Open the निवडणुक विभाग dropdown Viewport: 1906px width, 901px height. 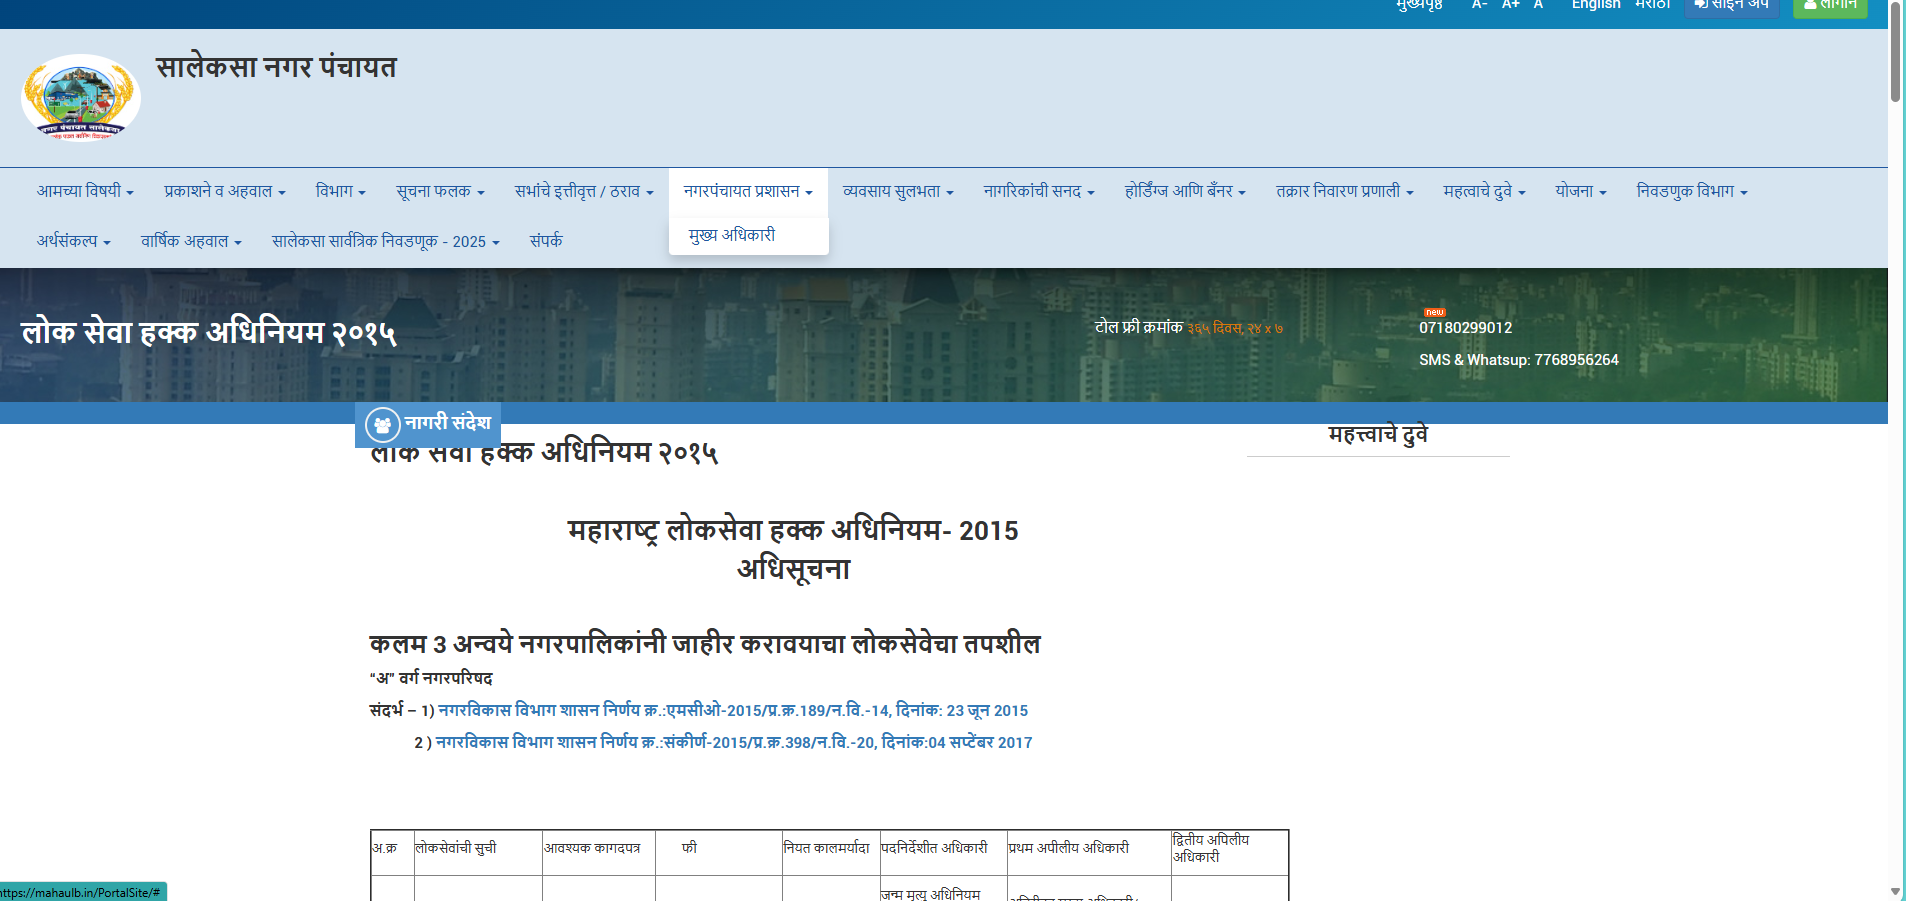pyautogui.click(x=1691, y=191)
